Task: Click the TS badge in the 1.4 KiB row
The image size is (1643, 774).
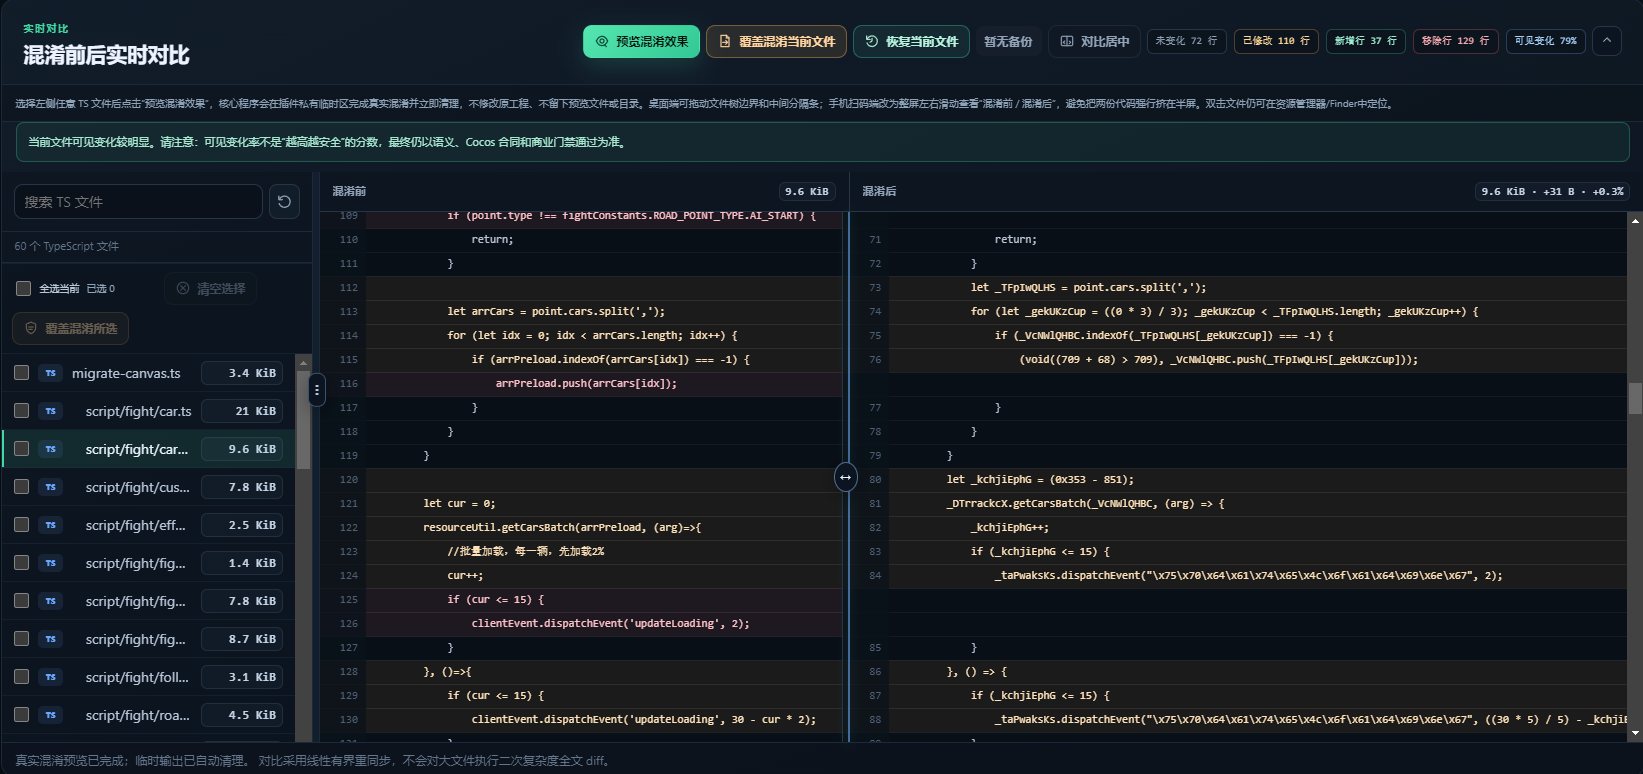Action: 50,563
